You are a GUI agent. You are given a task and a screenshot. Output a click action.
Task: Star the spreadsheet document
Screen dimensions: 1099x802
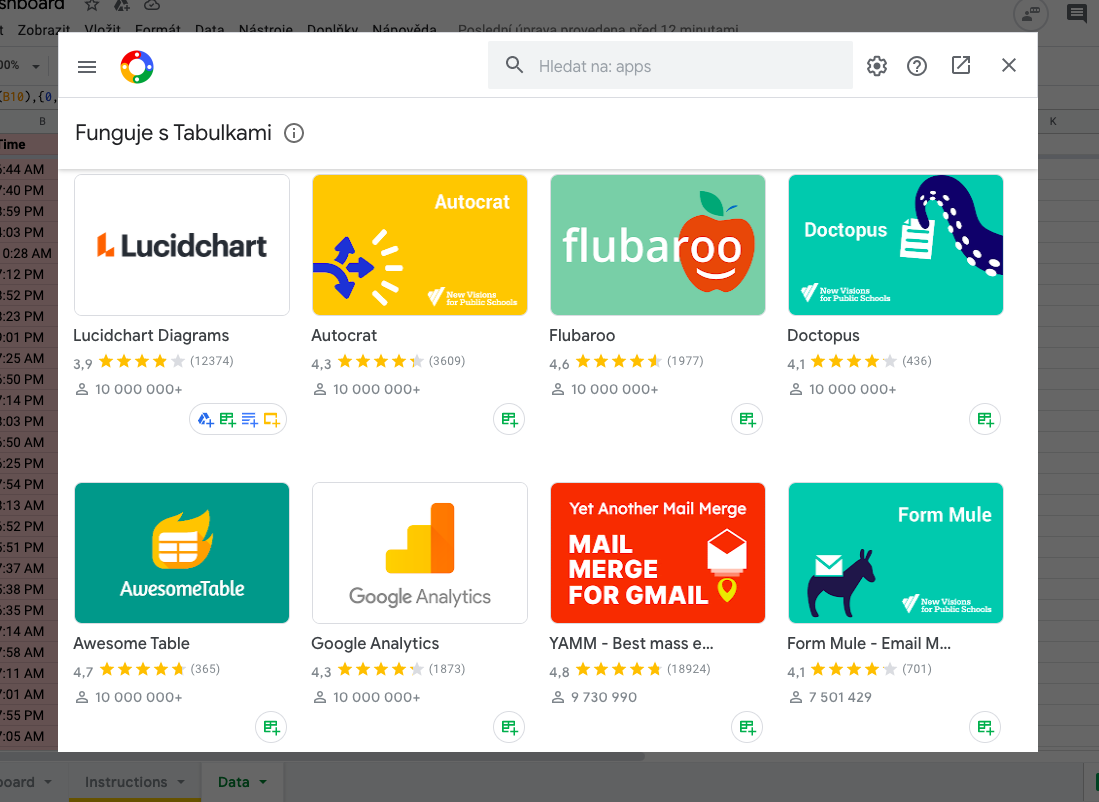(x=92, y=6)
